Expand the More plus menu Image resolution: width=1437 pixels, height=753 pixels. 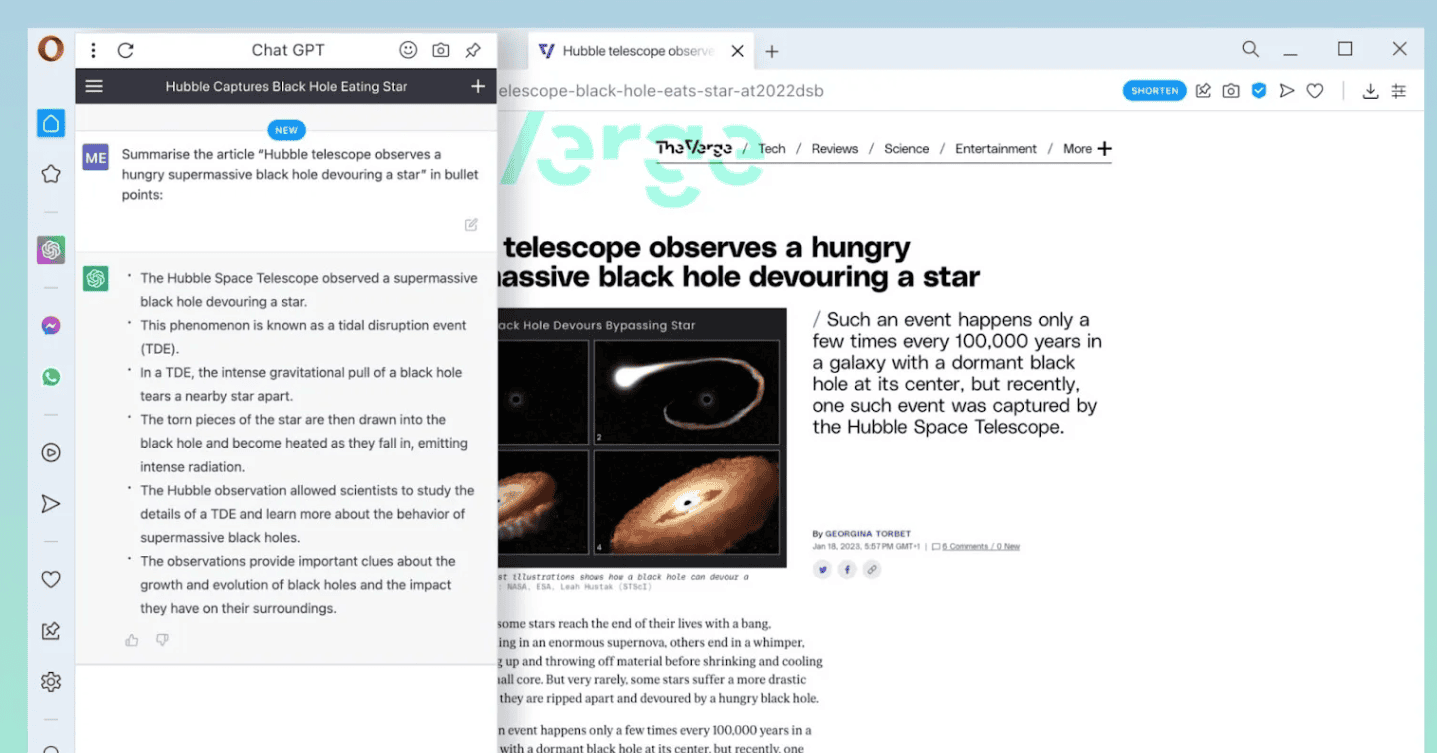pos(1087,149)
